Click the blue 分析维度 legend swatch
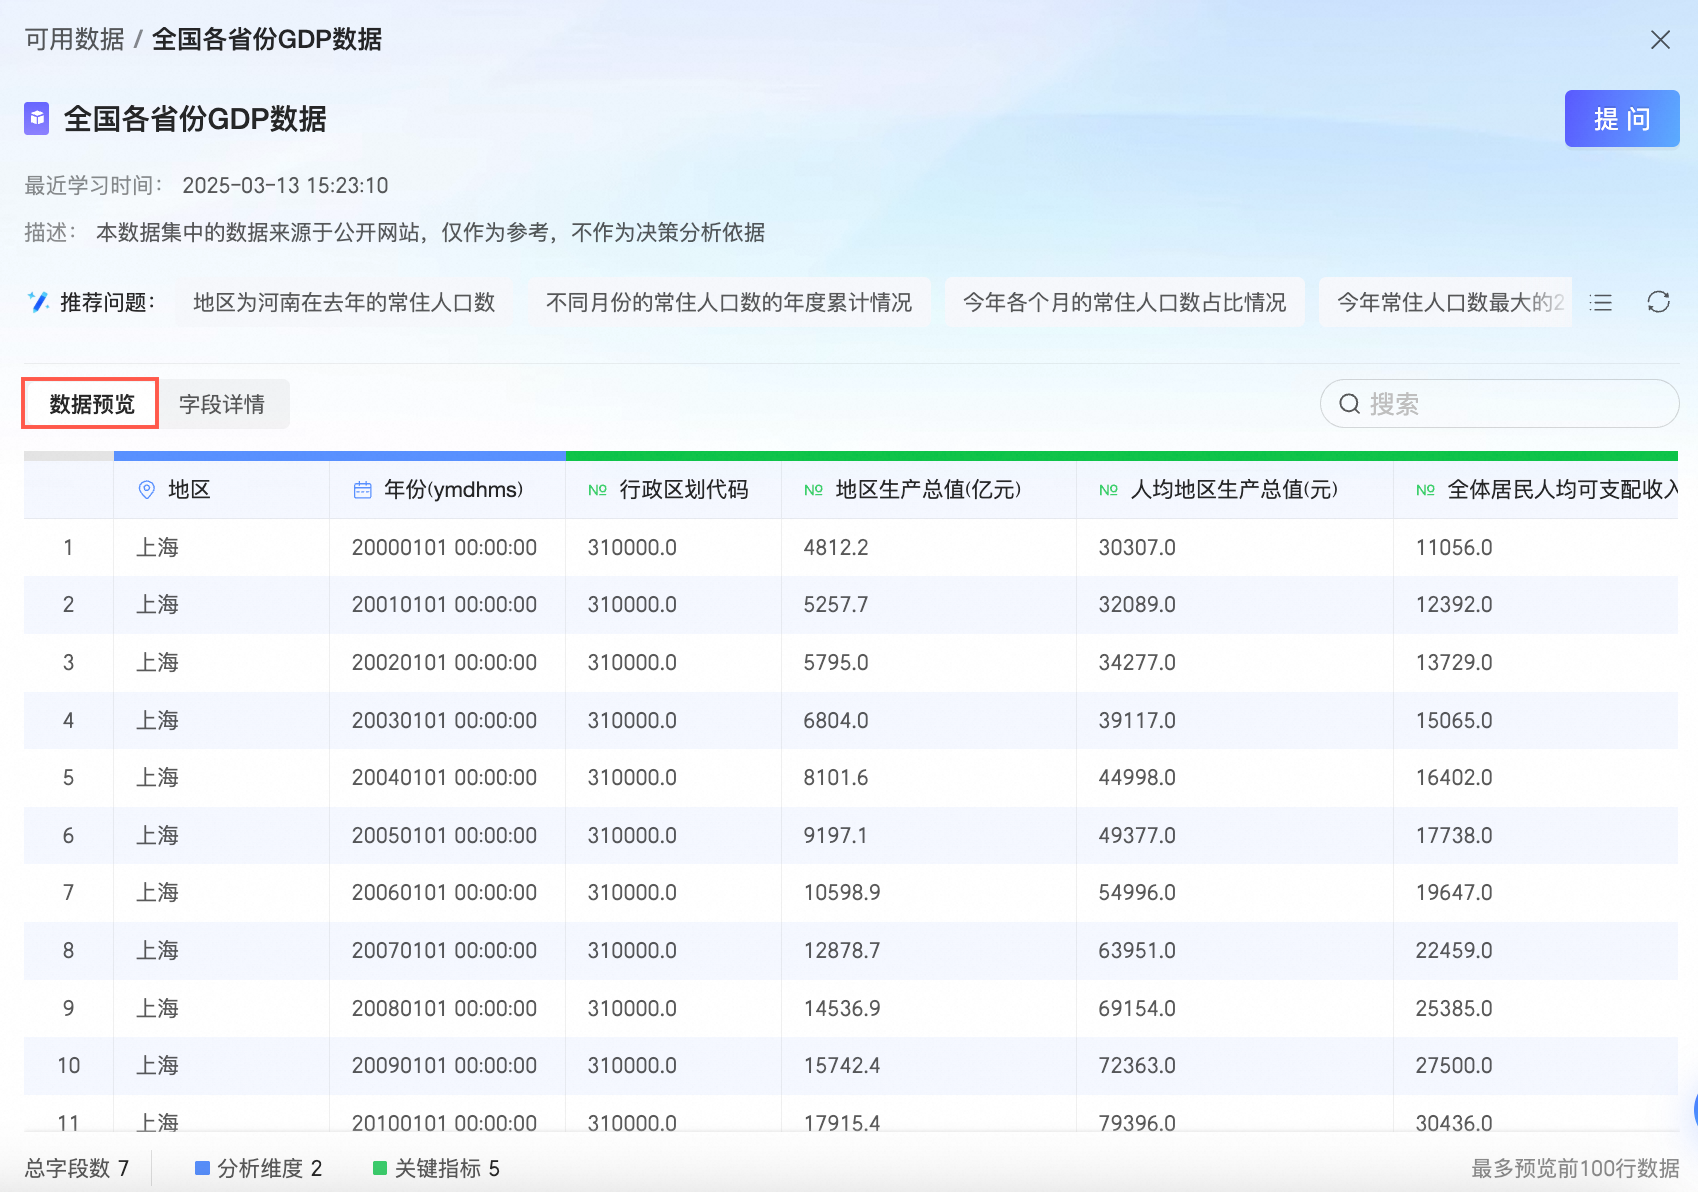 point(202,1168)
